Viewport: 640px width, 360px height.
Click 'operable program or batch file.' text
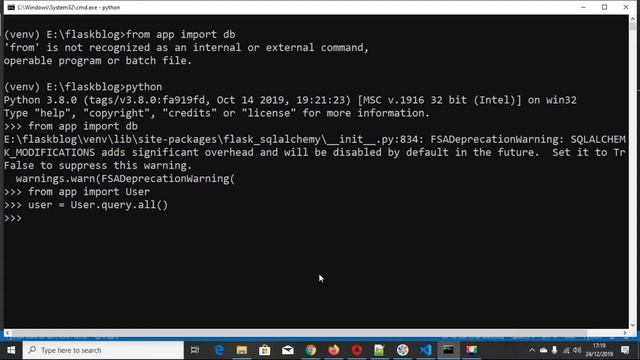click(x=98, y=61)
